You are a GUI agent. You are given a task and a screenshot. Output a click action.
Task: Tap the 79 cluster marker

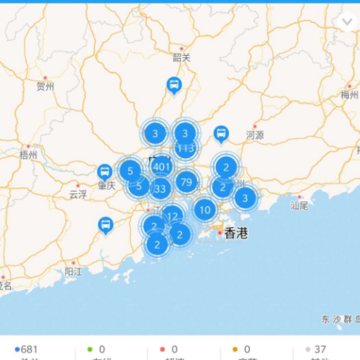(x=186, y=182)
